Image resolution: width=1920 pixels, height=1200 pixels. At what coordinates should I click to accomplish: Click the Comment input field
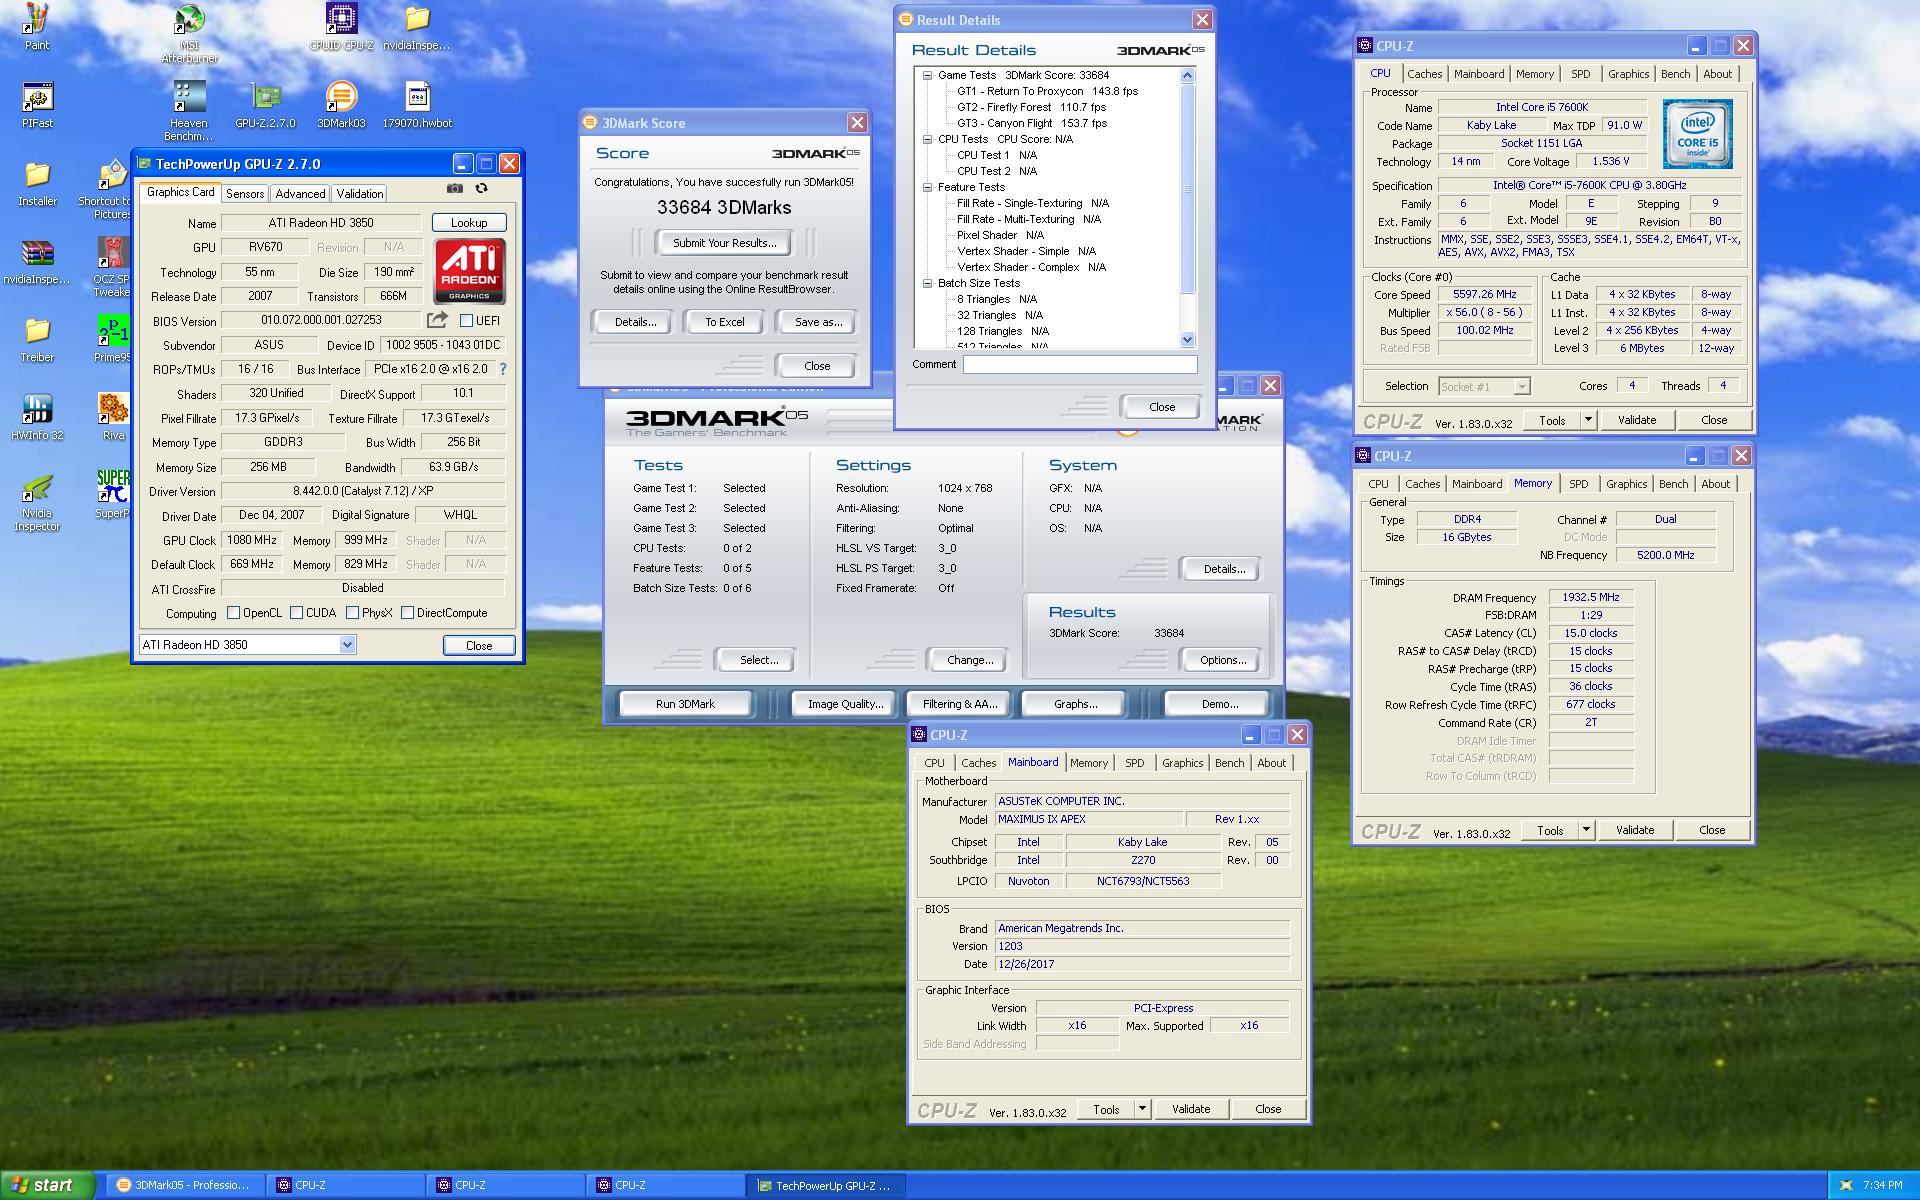(x=1080, y=365)
